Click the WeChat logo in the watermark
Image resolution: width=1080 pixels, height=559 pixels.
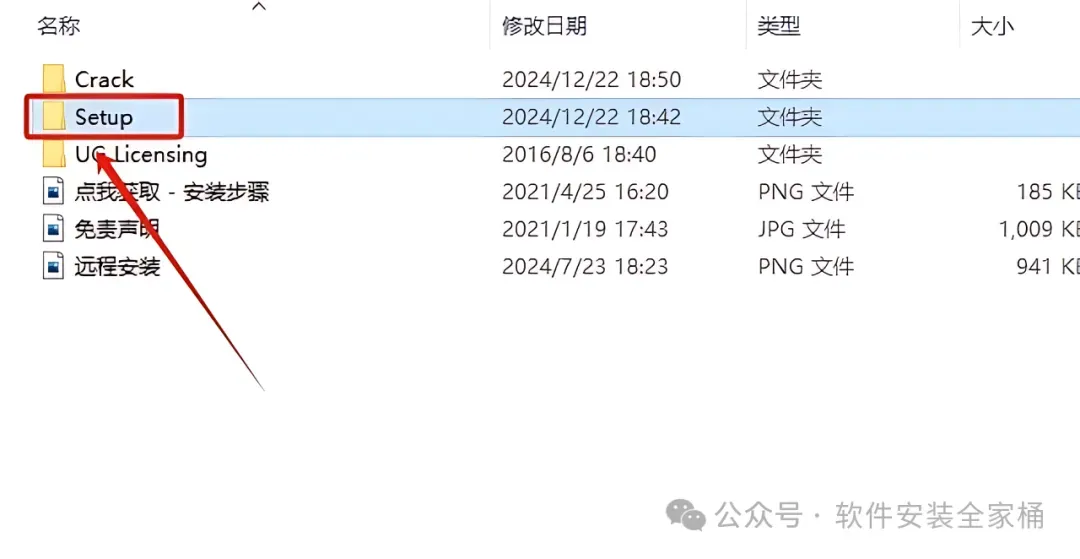tap(685, 515)
